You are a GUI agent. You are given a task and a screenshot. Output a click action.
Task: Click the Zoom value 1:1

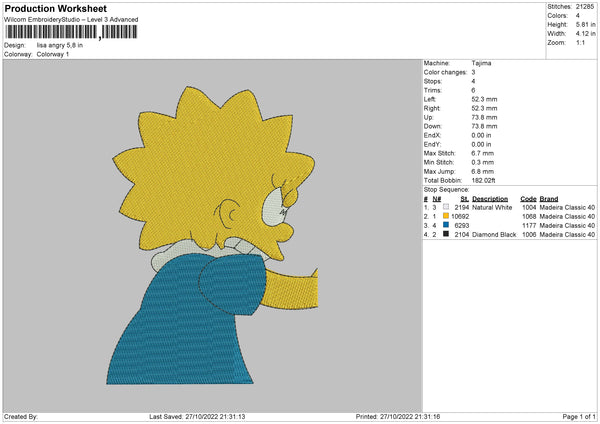[x=580, y=42]
